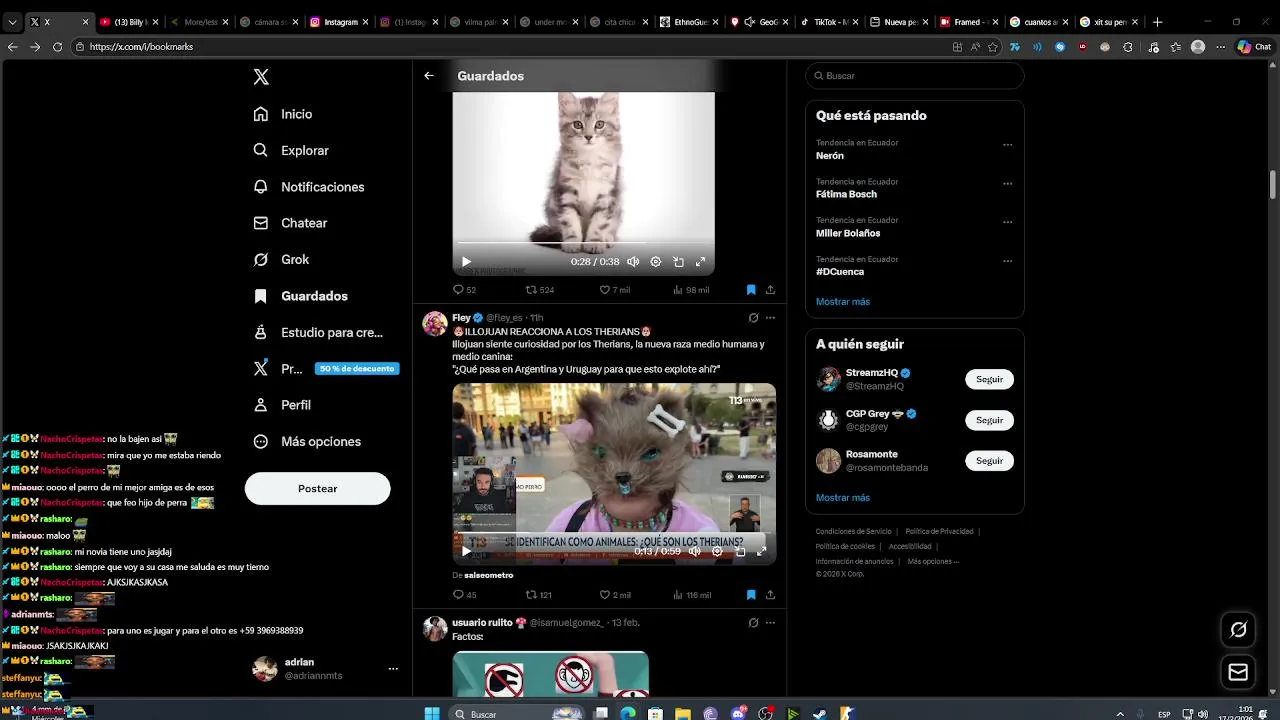Expand Más opciones menu
Image resolution: width=1280 pixels, height=720 pixels.
(x=307, y=441)
